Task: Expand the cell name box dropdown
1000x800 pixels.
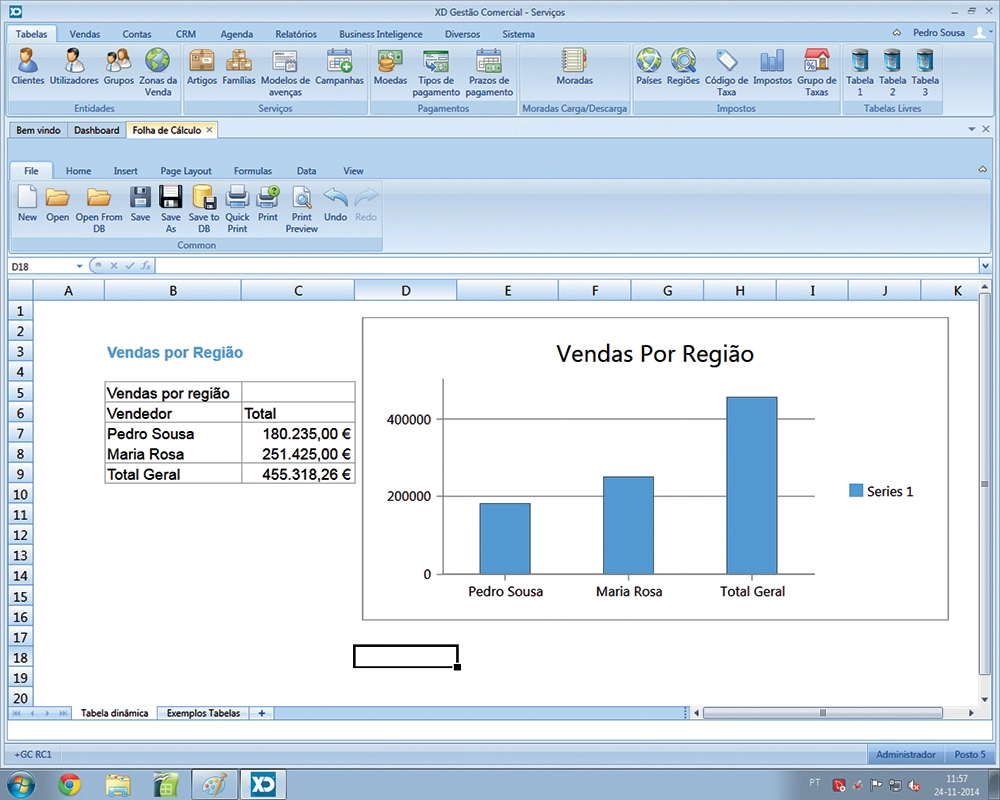Action: click(80, 266)
